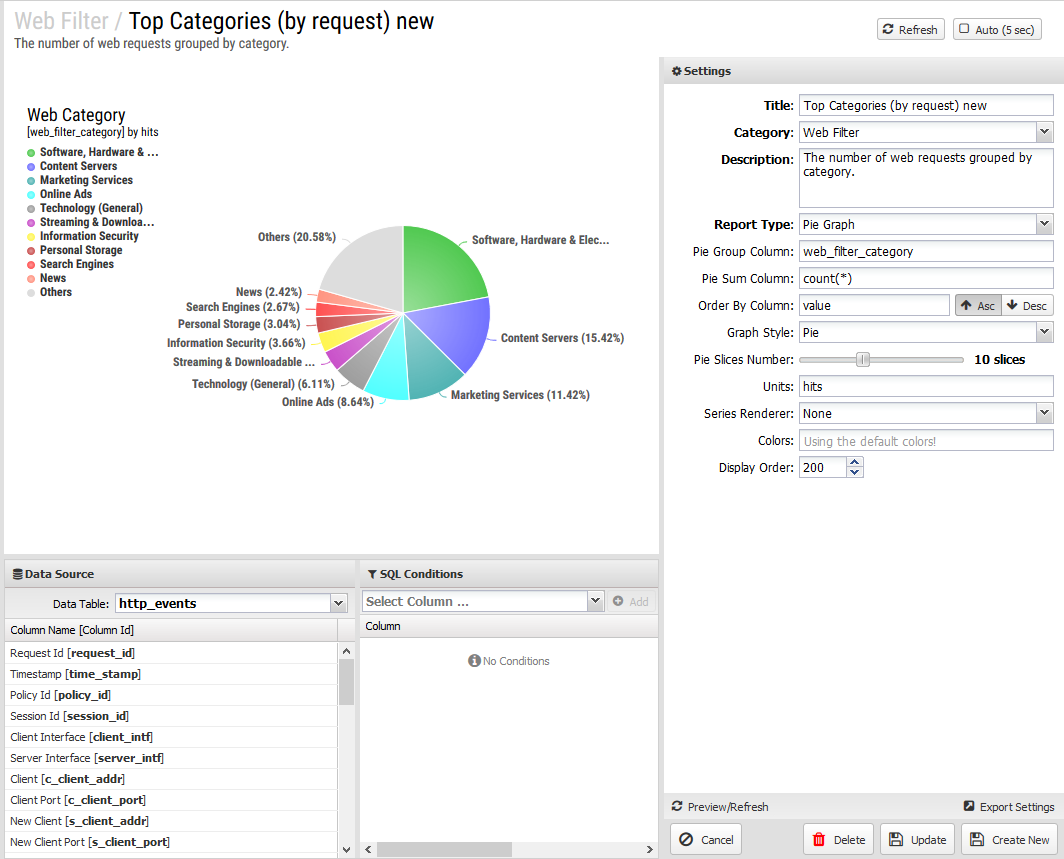The image size is (1064, 859).
Task: Open the Series Renderer dropdown
Action: (1044, 413)
